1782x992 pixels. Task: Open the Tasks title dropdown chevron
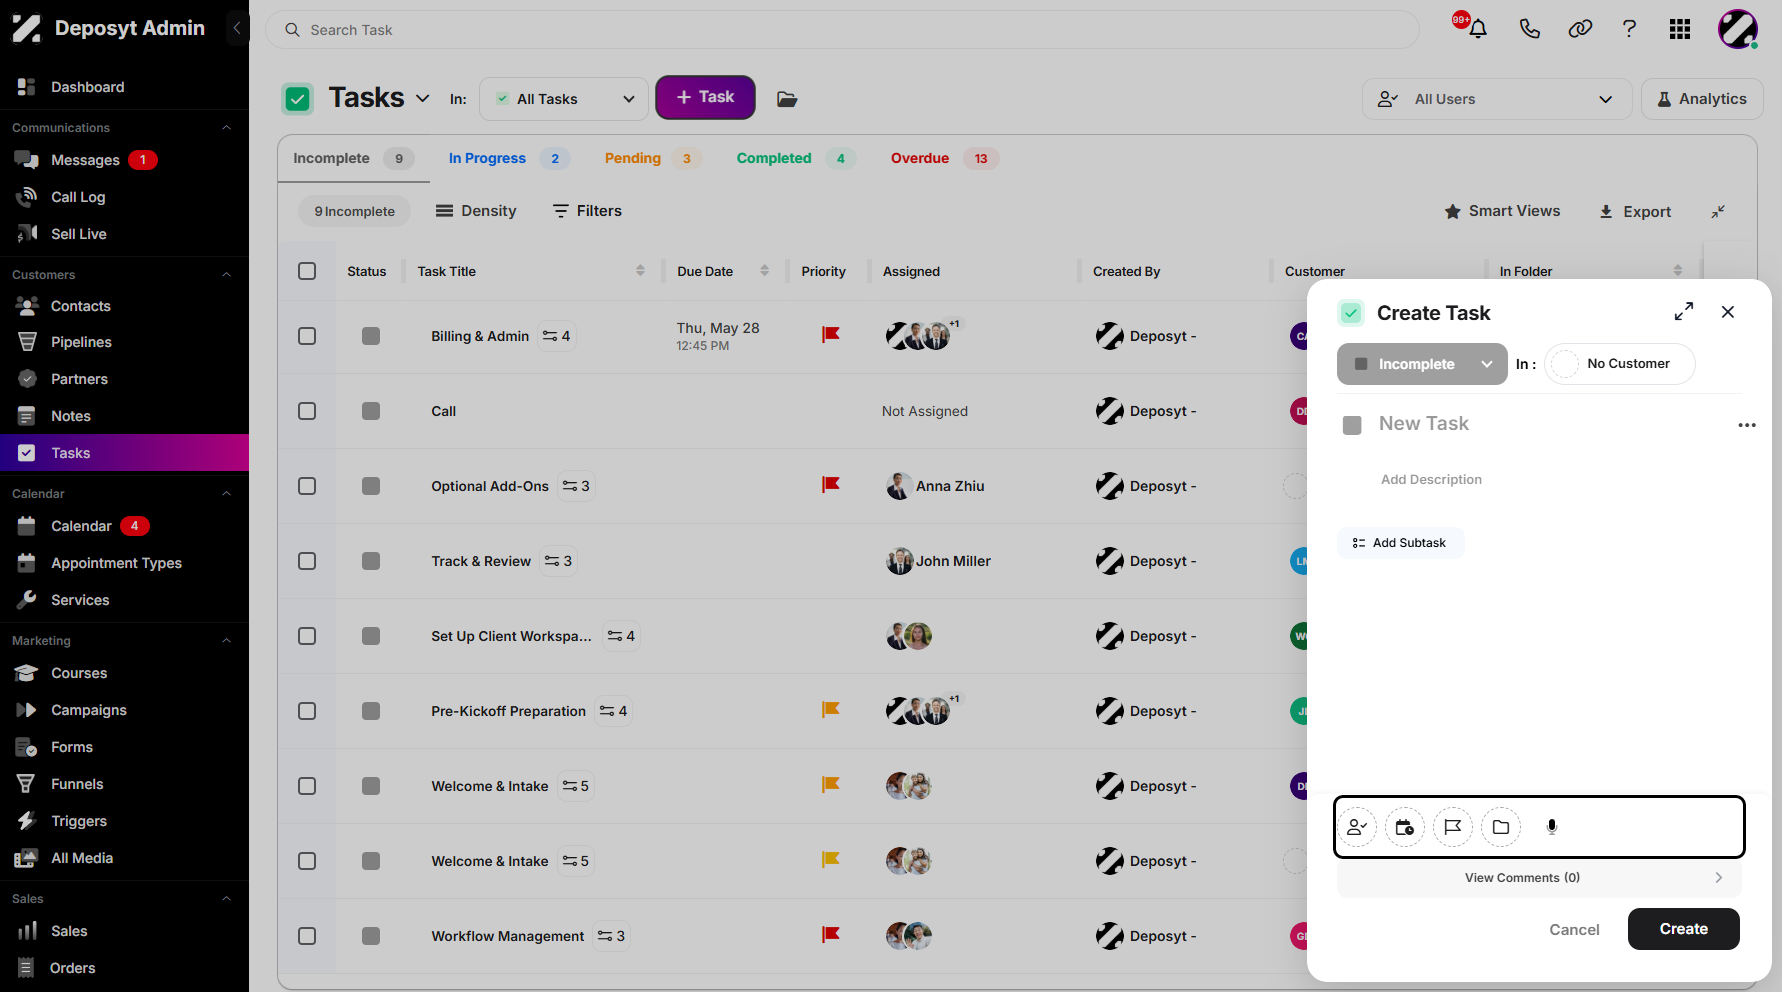point(423,98)
